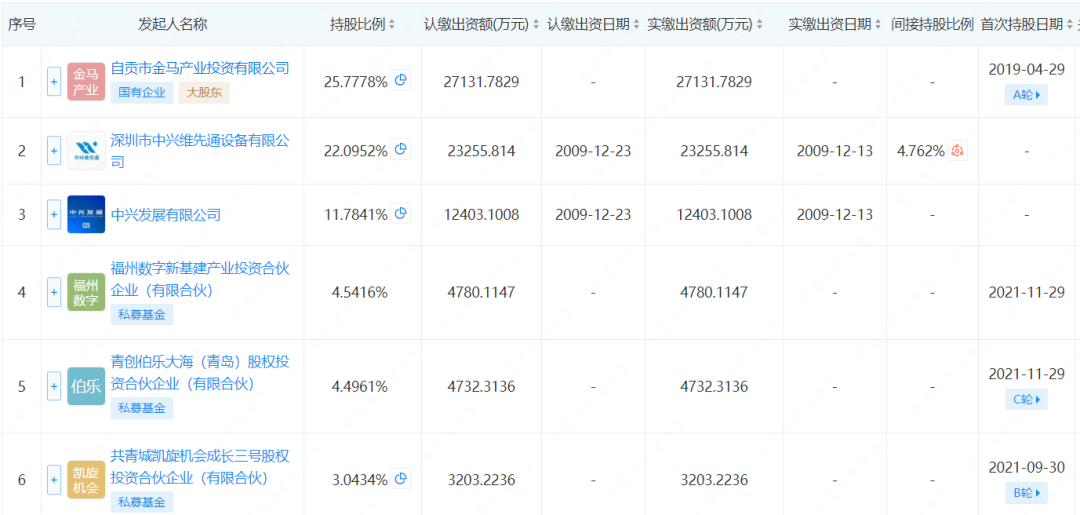Expand row 6 共青城凯旋机会成长三号
This screenshot has height=515, width=1080.
pyautogui.click(x=54, y=479)
